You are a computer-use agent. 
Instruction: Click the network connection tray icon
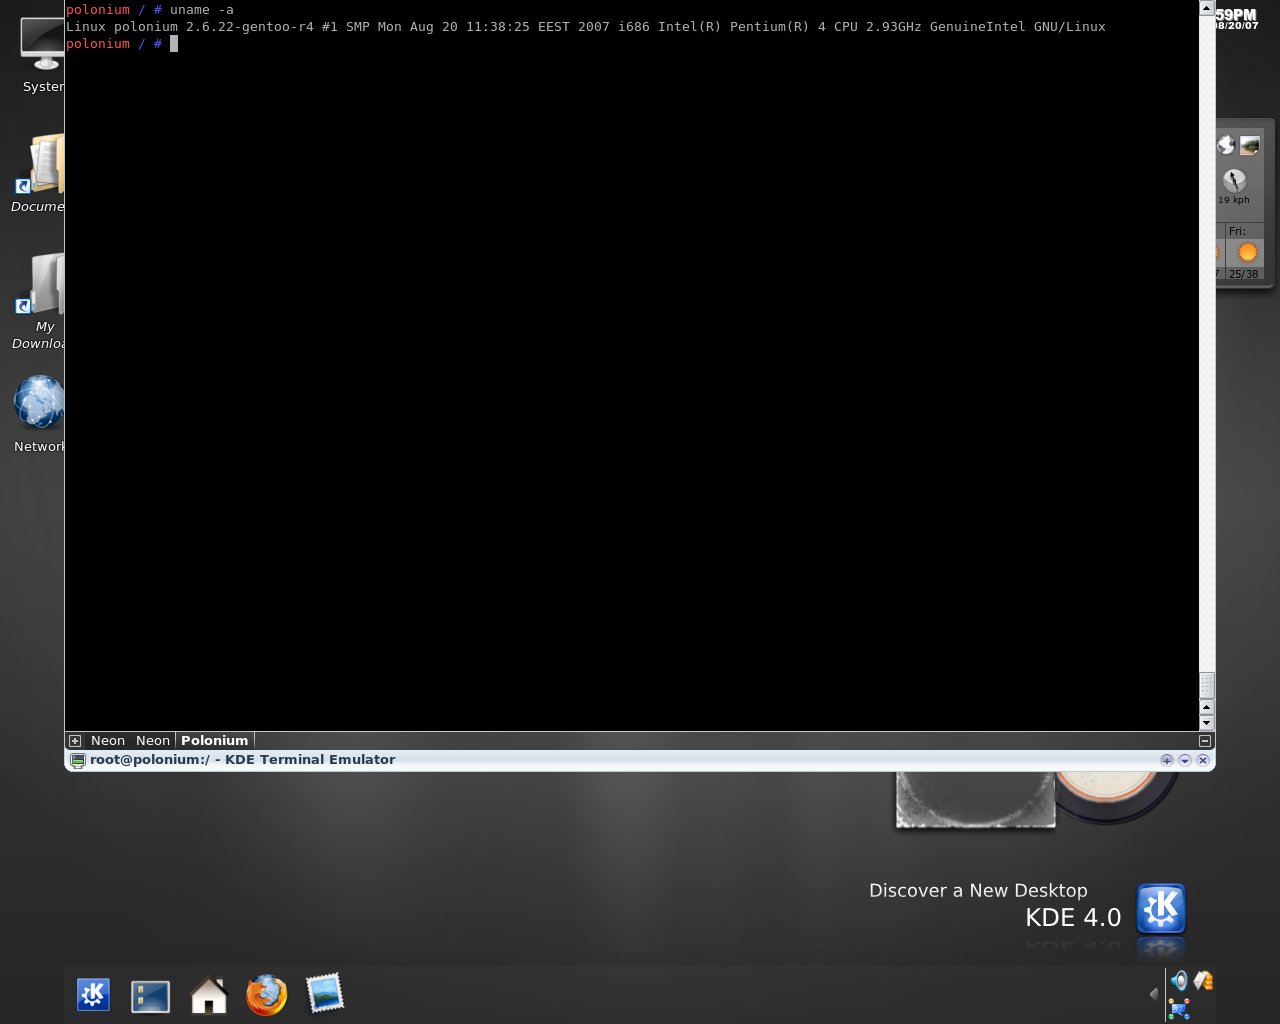click(x=1179, y=1008)
